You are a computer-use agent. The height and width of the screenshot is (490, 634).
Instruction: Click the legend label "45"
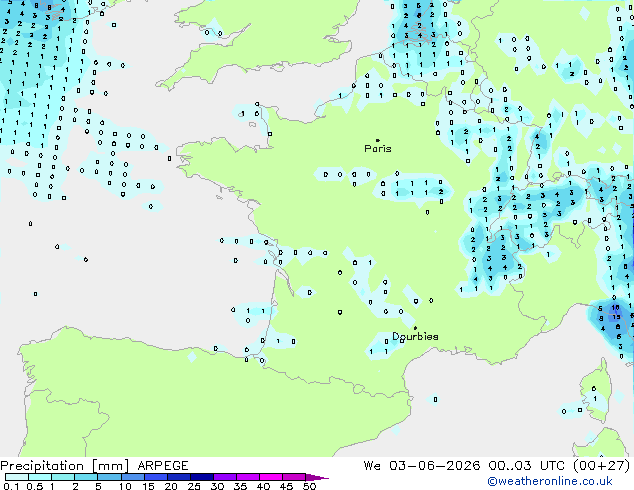tap(286, 486)
